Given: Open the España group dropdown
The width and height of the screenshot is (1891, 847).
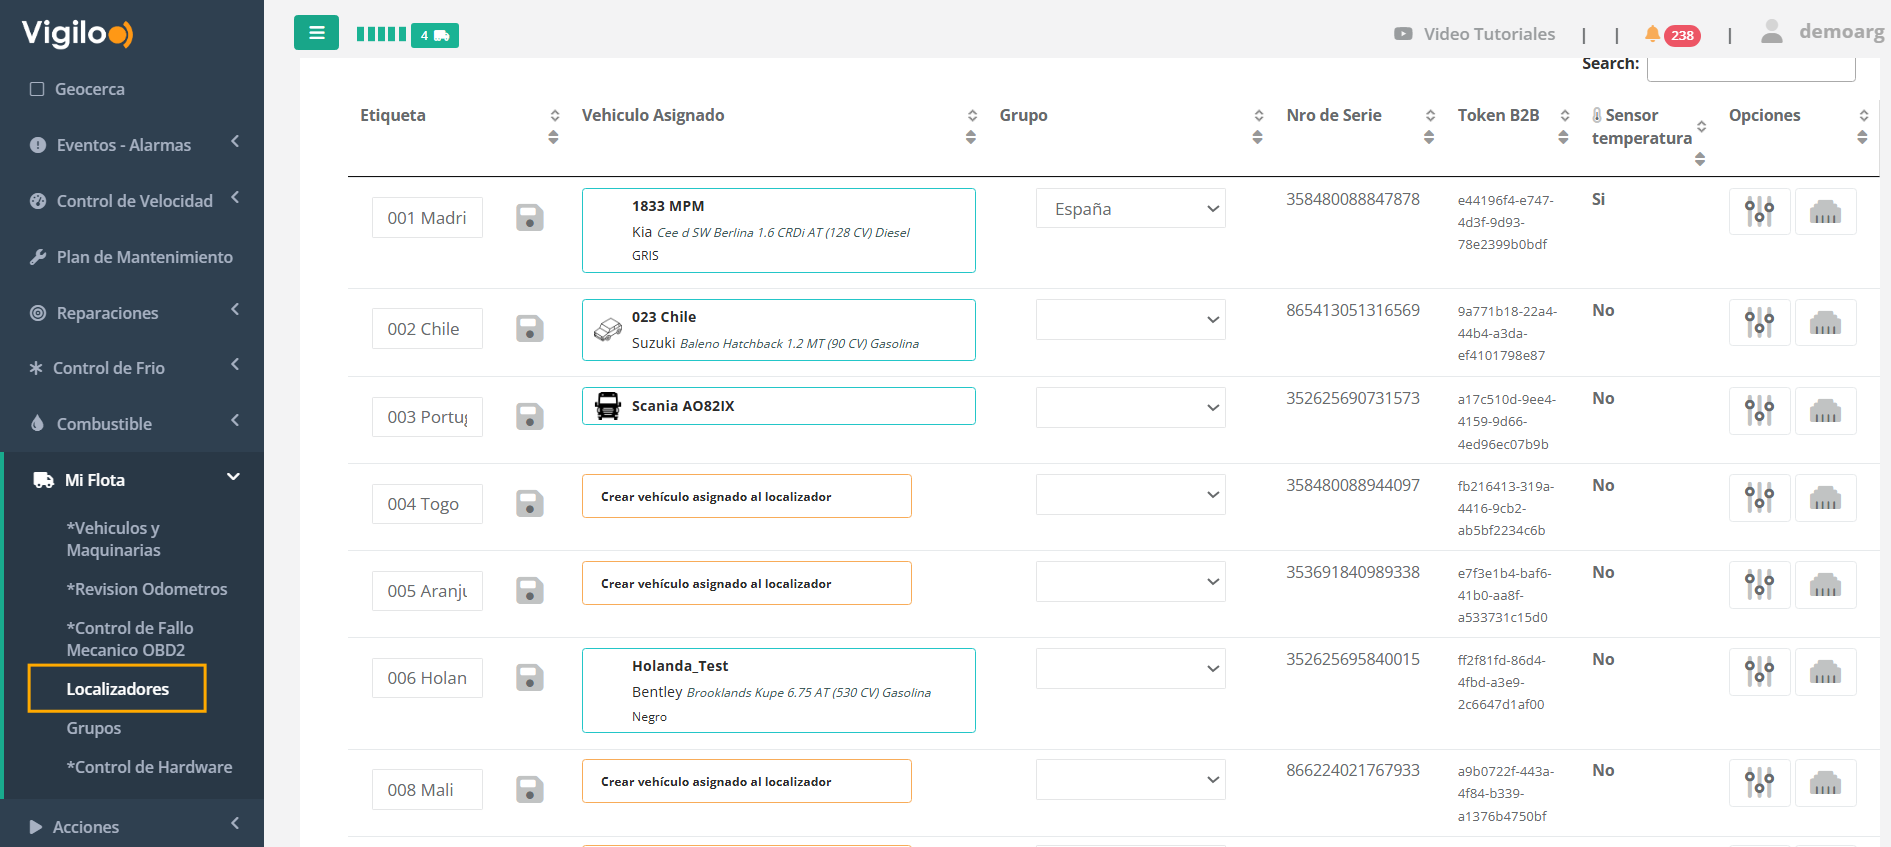Looking at the screenshot, I should (x=1130, y=209).
